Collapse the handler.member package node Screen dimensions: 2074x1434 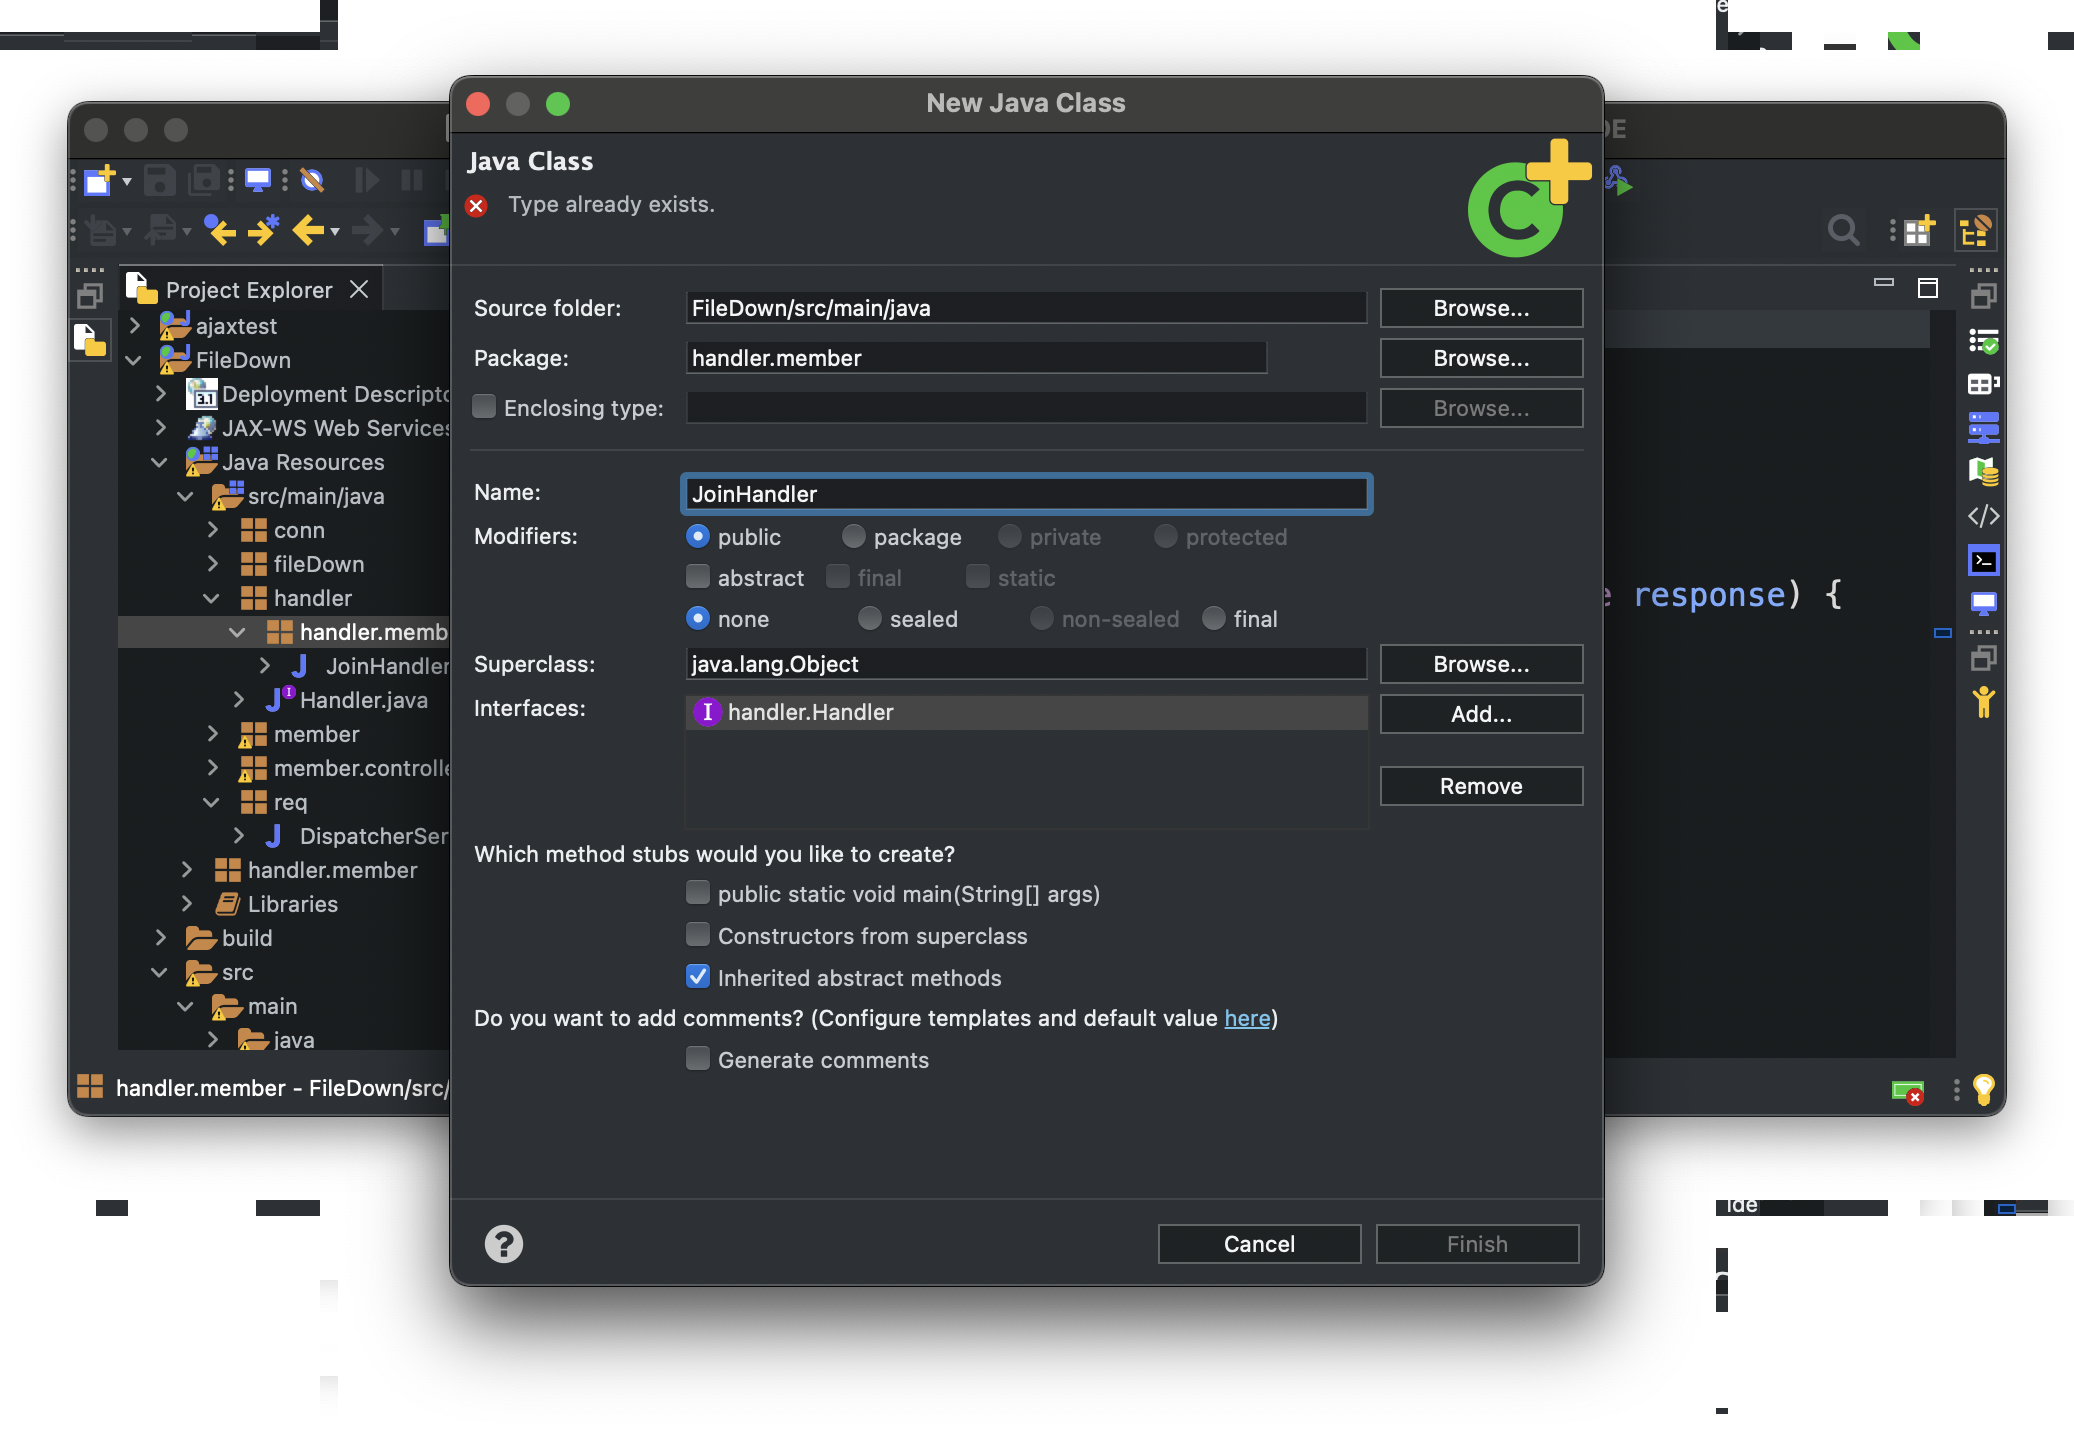pyautogui.click(x=237, y=632)
